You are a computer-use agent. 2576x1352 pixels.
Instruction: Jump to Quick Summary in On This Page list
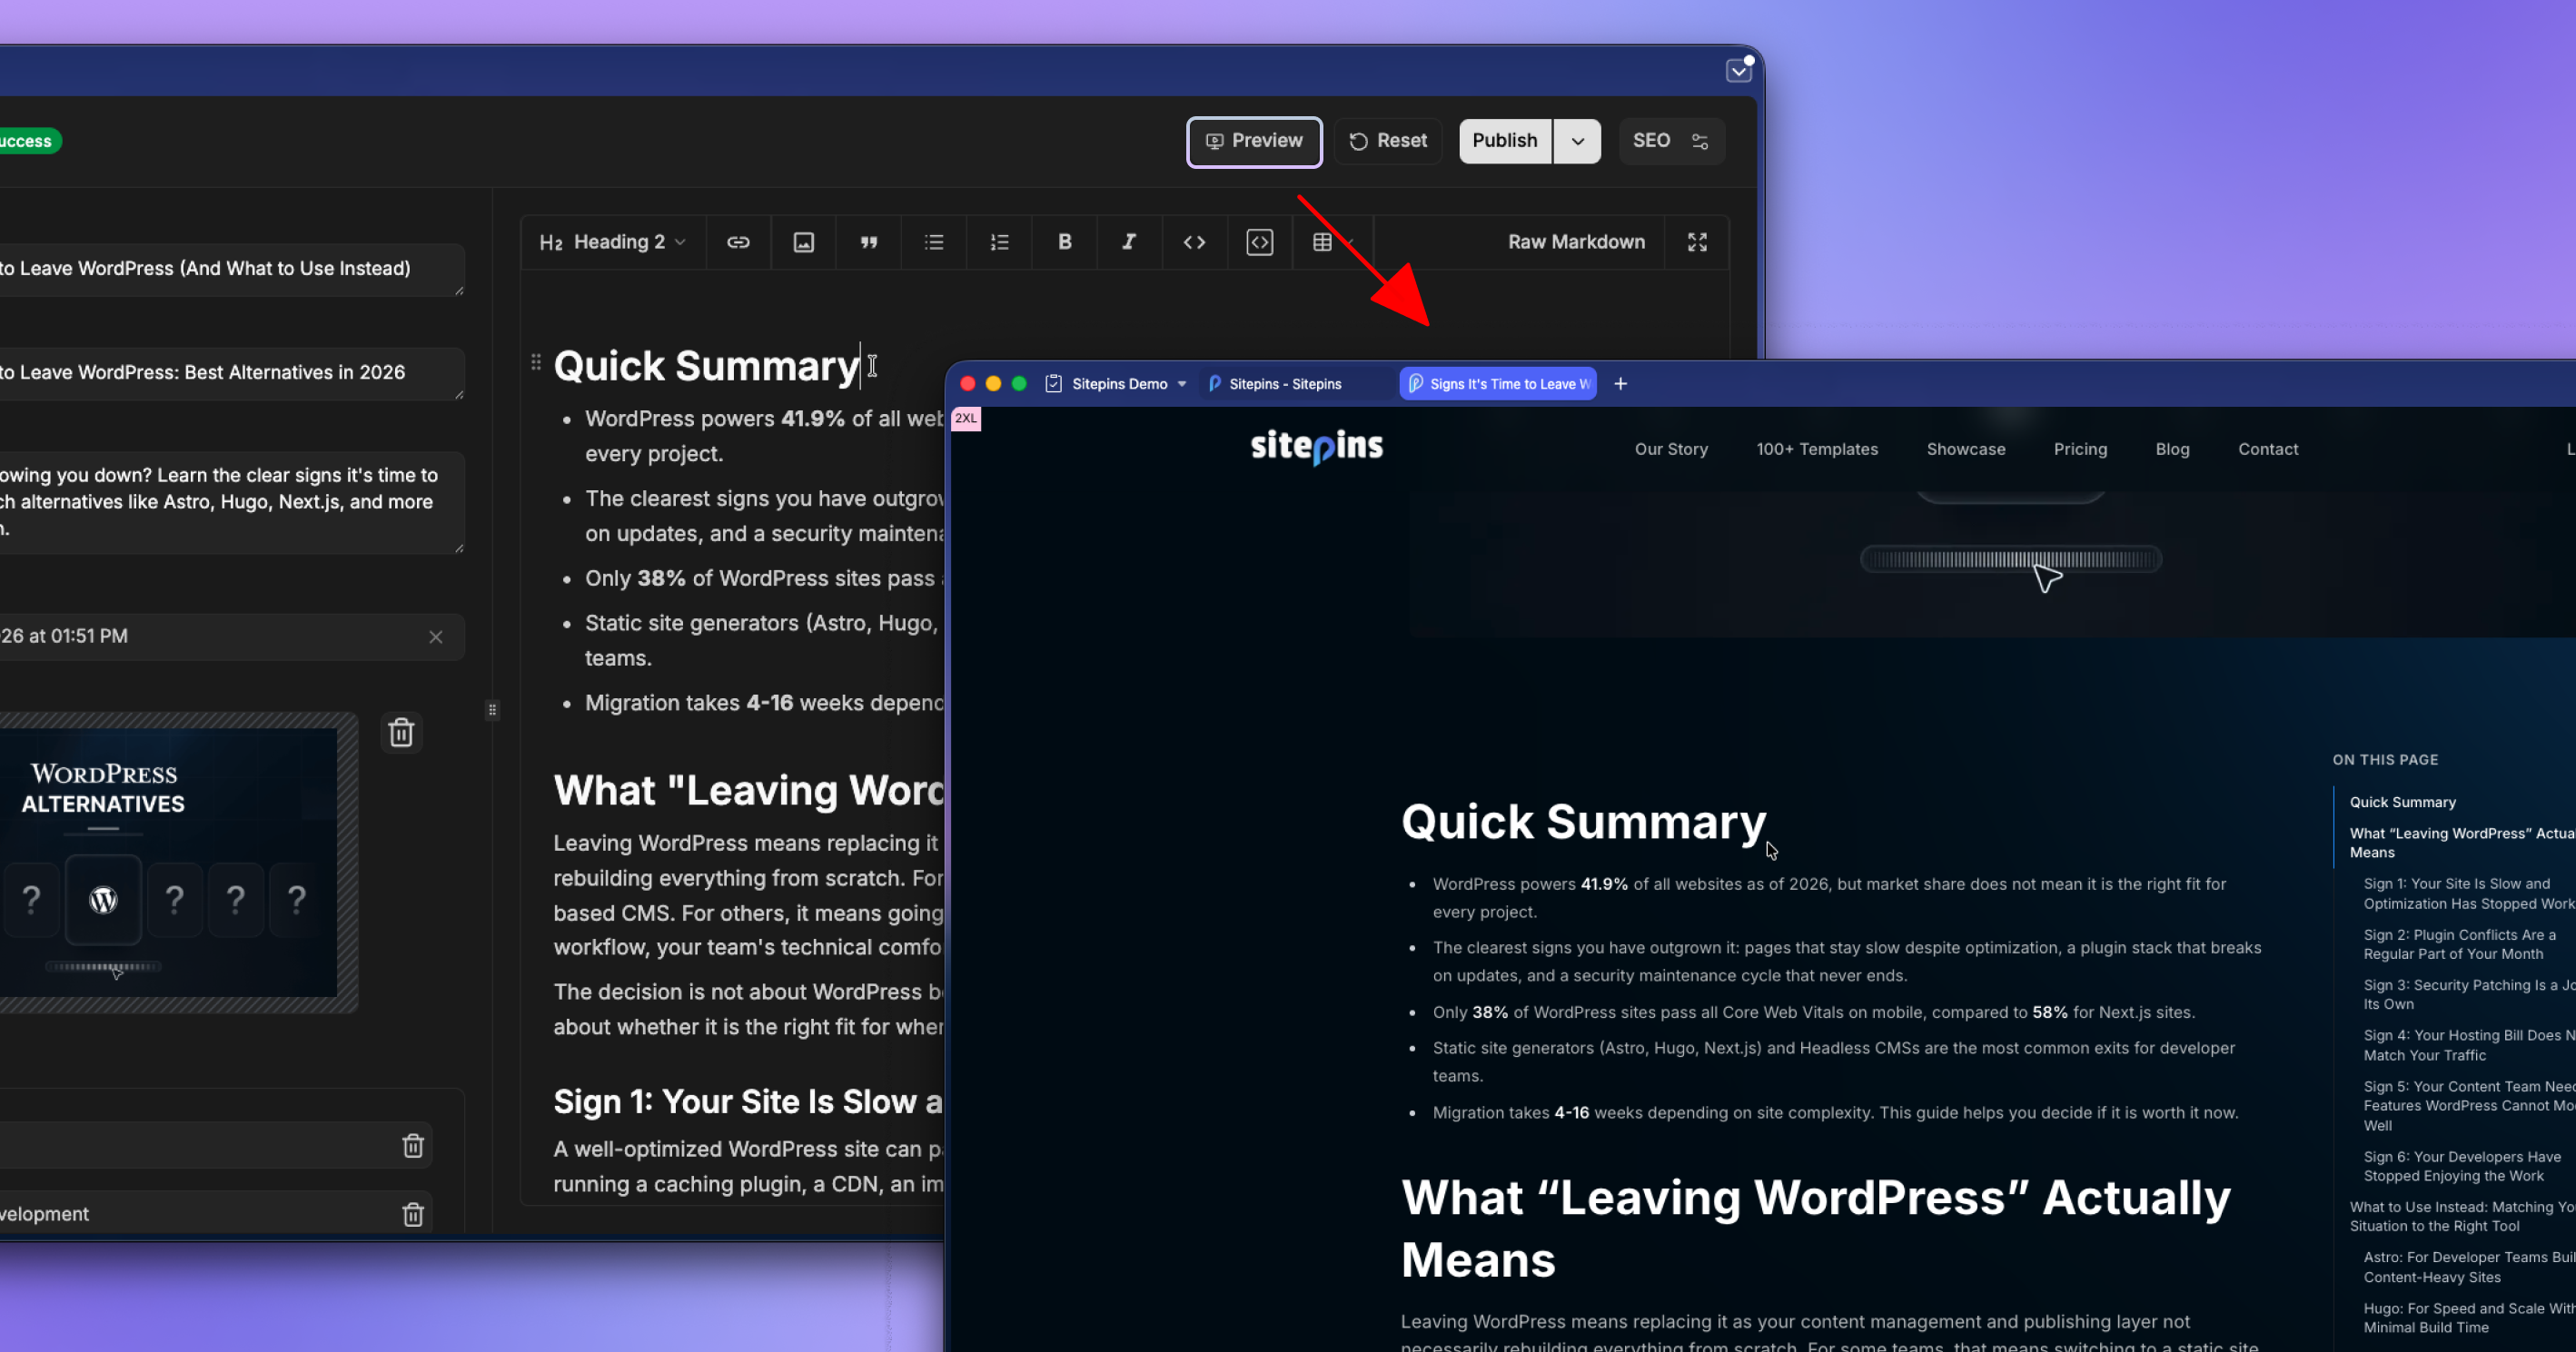tap(2402, 802)
